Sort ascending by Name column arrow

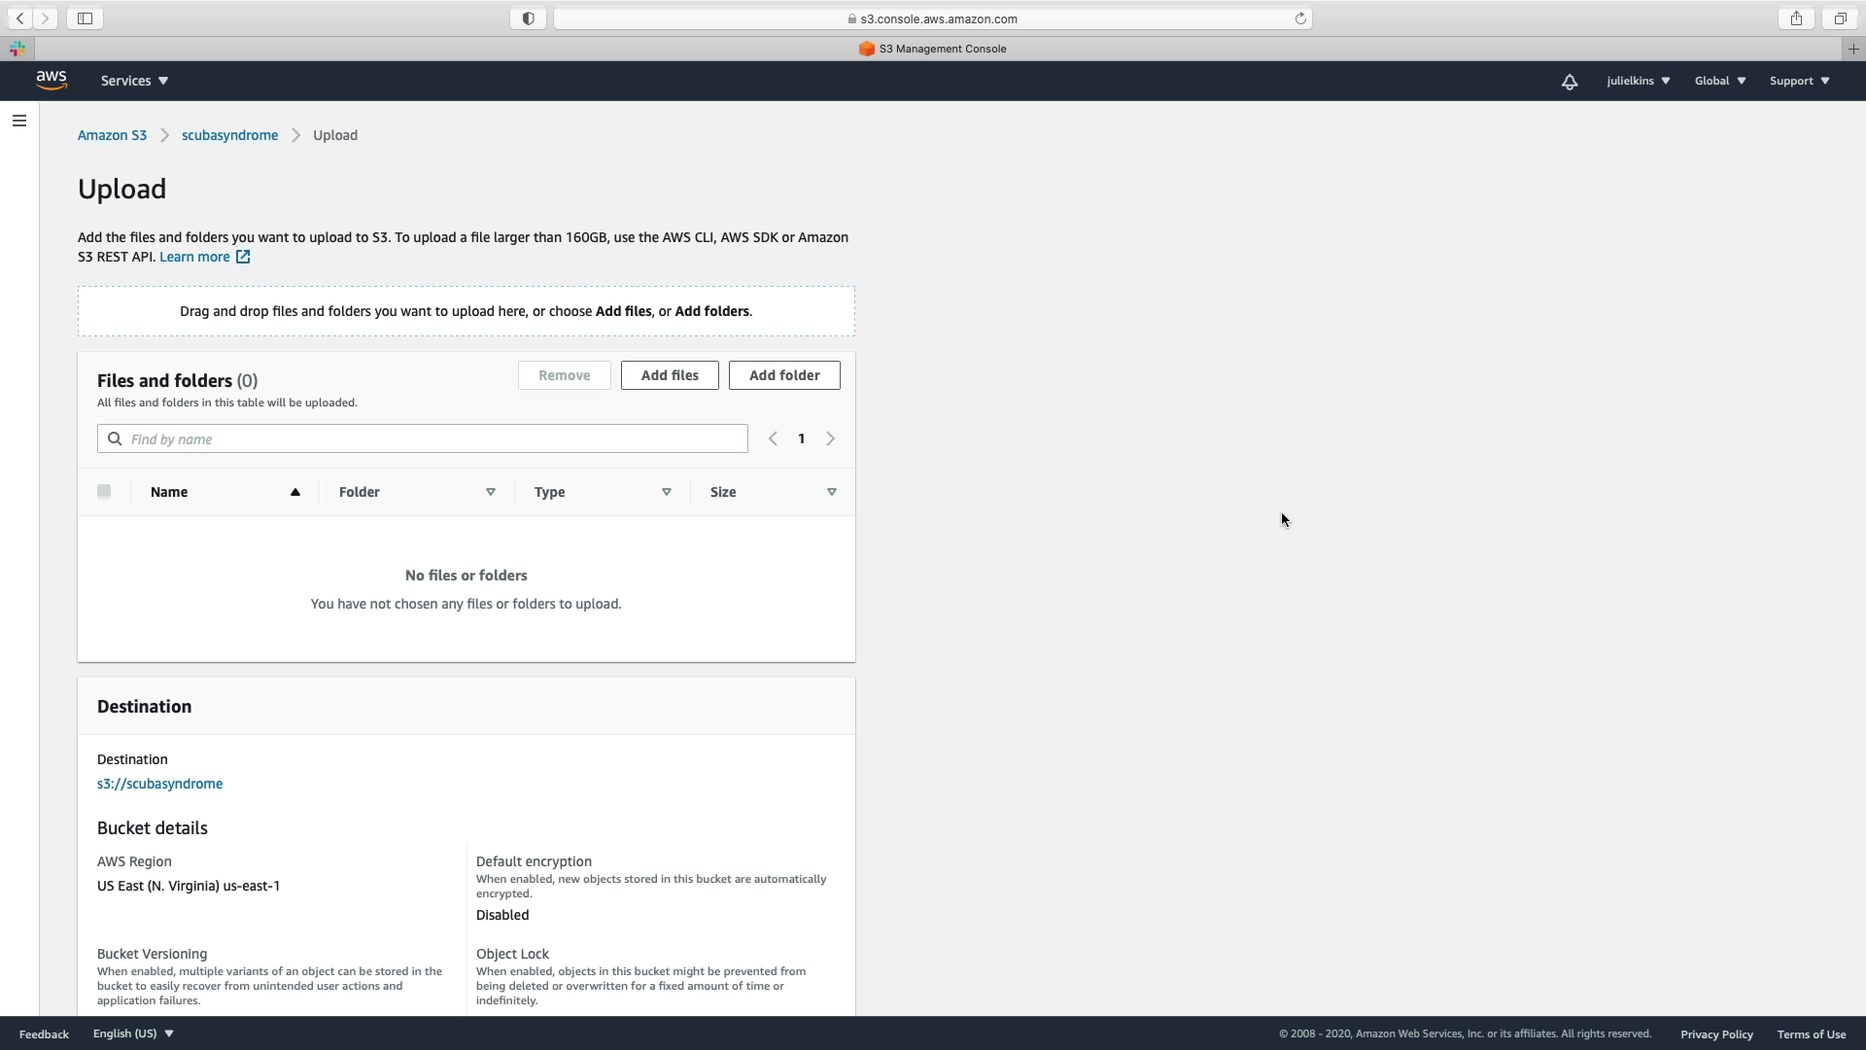[x=295, y=492]
